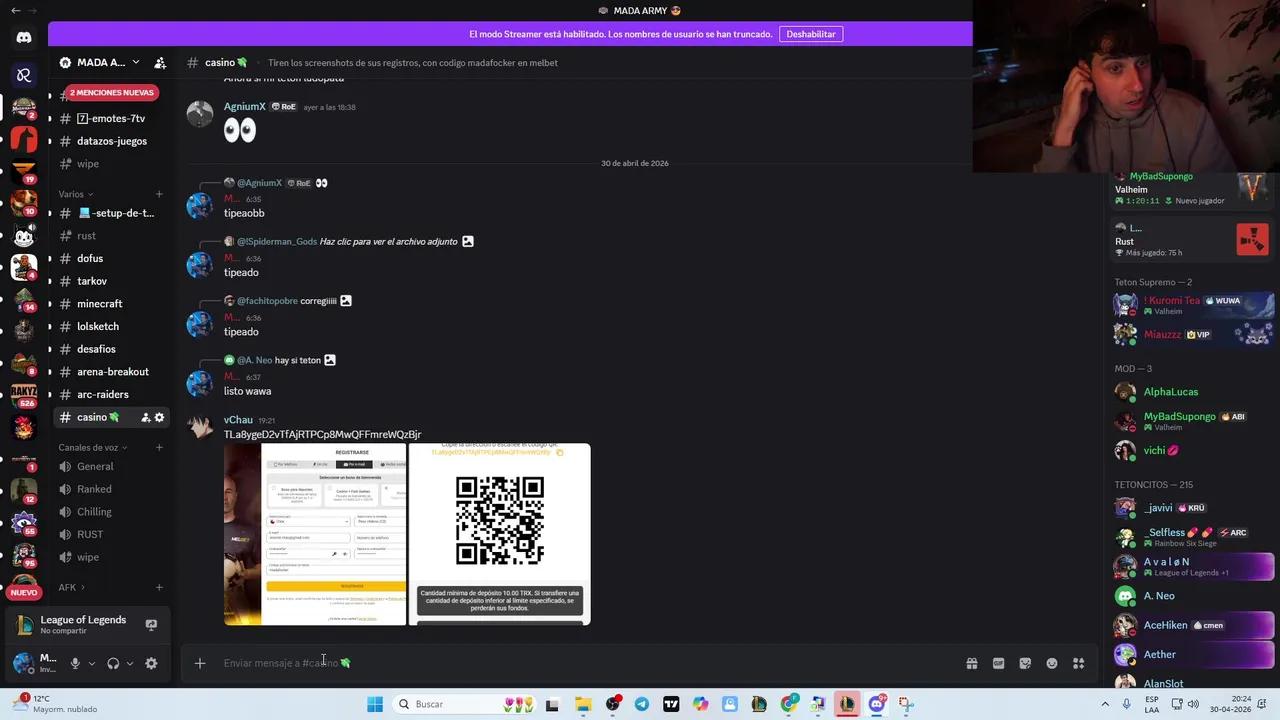The height and width of the screenshot is (720, 1280).
Task: Join the General voice channel
Action: [110, 467]
